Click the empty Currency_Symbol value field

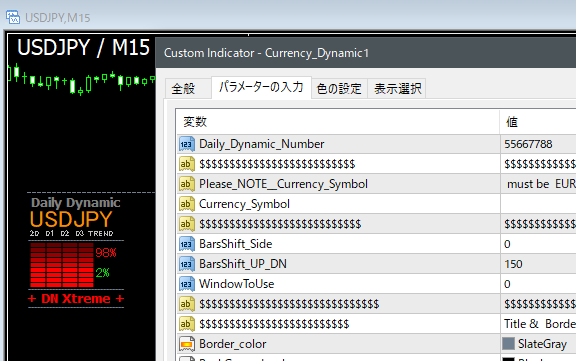(x=538, y=204)
